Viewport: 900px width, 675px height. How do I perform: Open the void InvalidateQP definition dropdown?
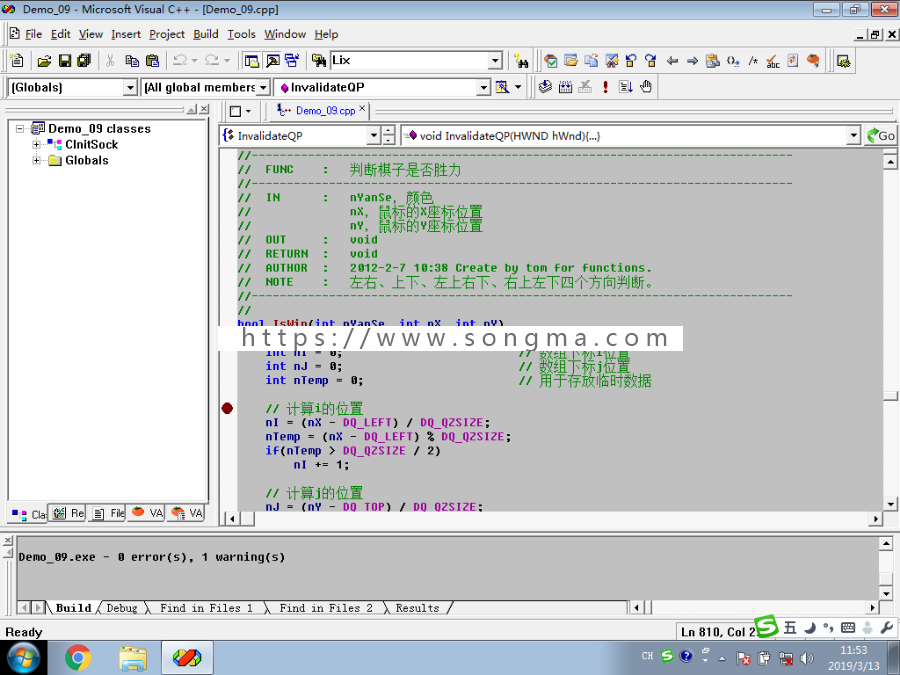pos(854,135)
